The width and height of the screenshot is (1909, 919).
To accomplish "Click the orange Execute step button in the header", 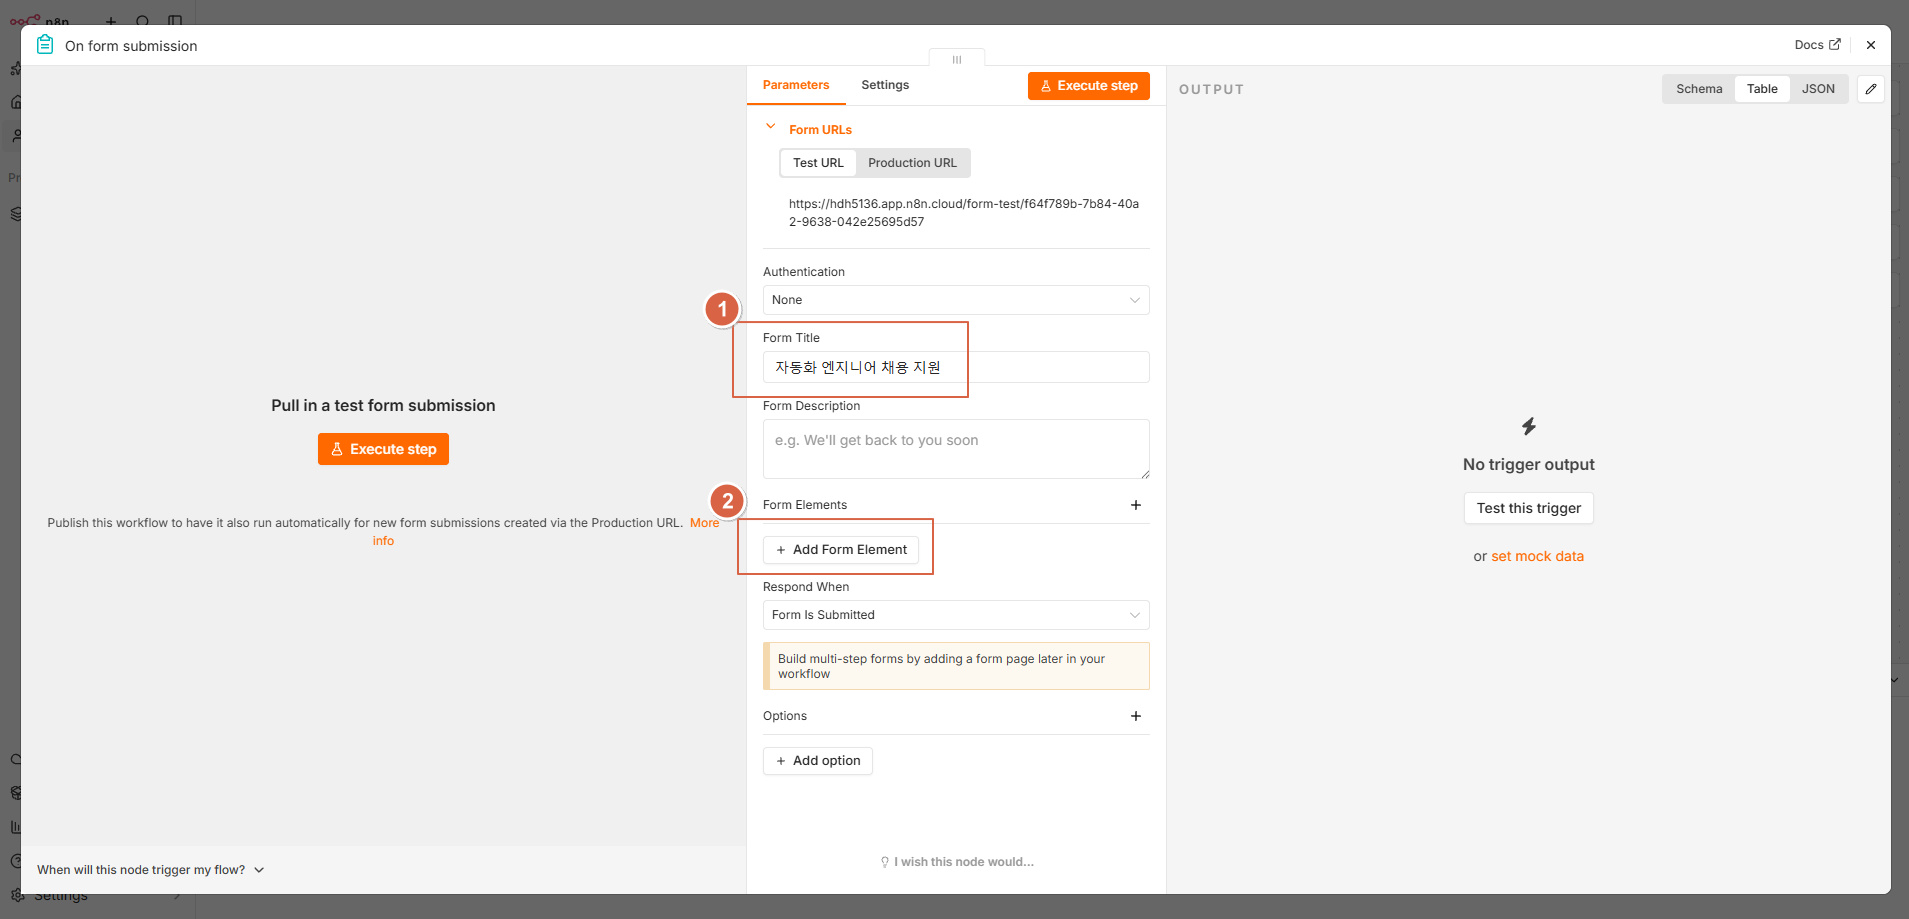I will pyautogui.click(x=1088, y=86).
